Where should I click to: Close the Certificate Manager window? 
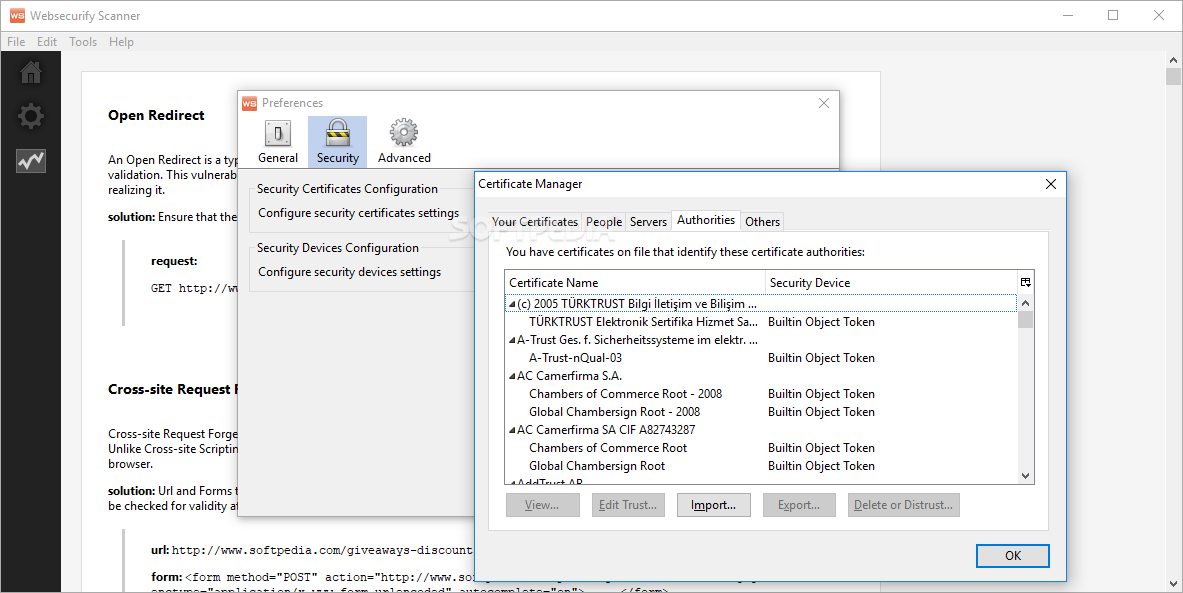pos(1050,184)
